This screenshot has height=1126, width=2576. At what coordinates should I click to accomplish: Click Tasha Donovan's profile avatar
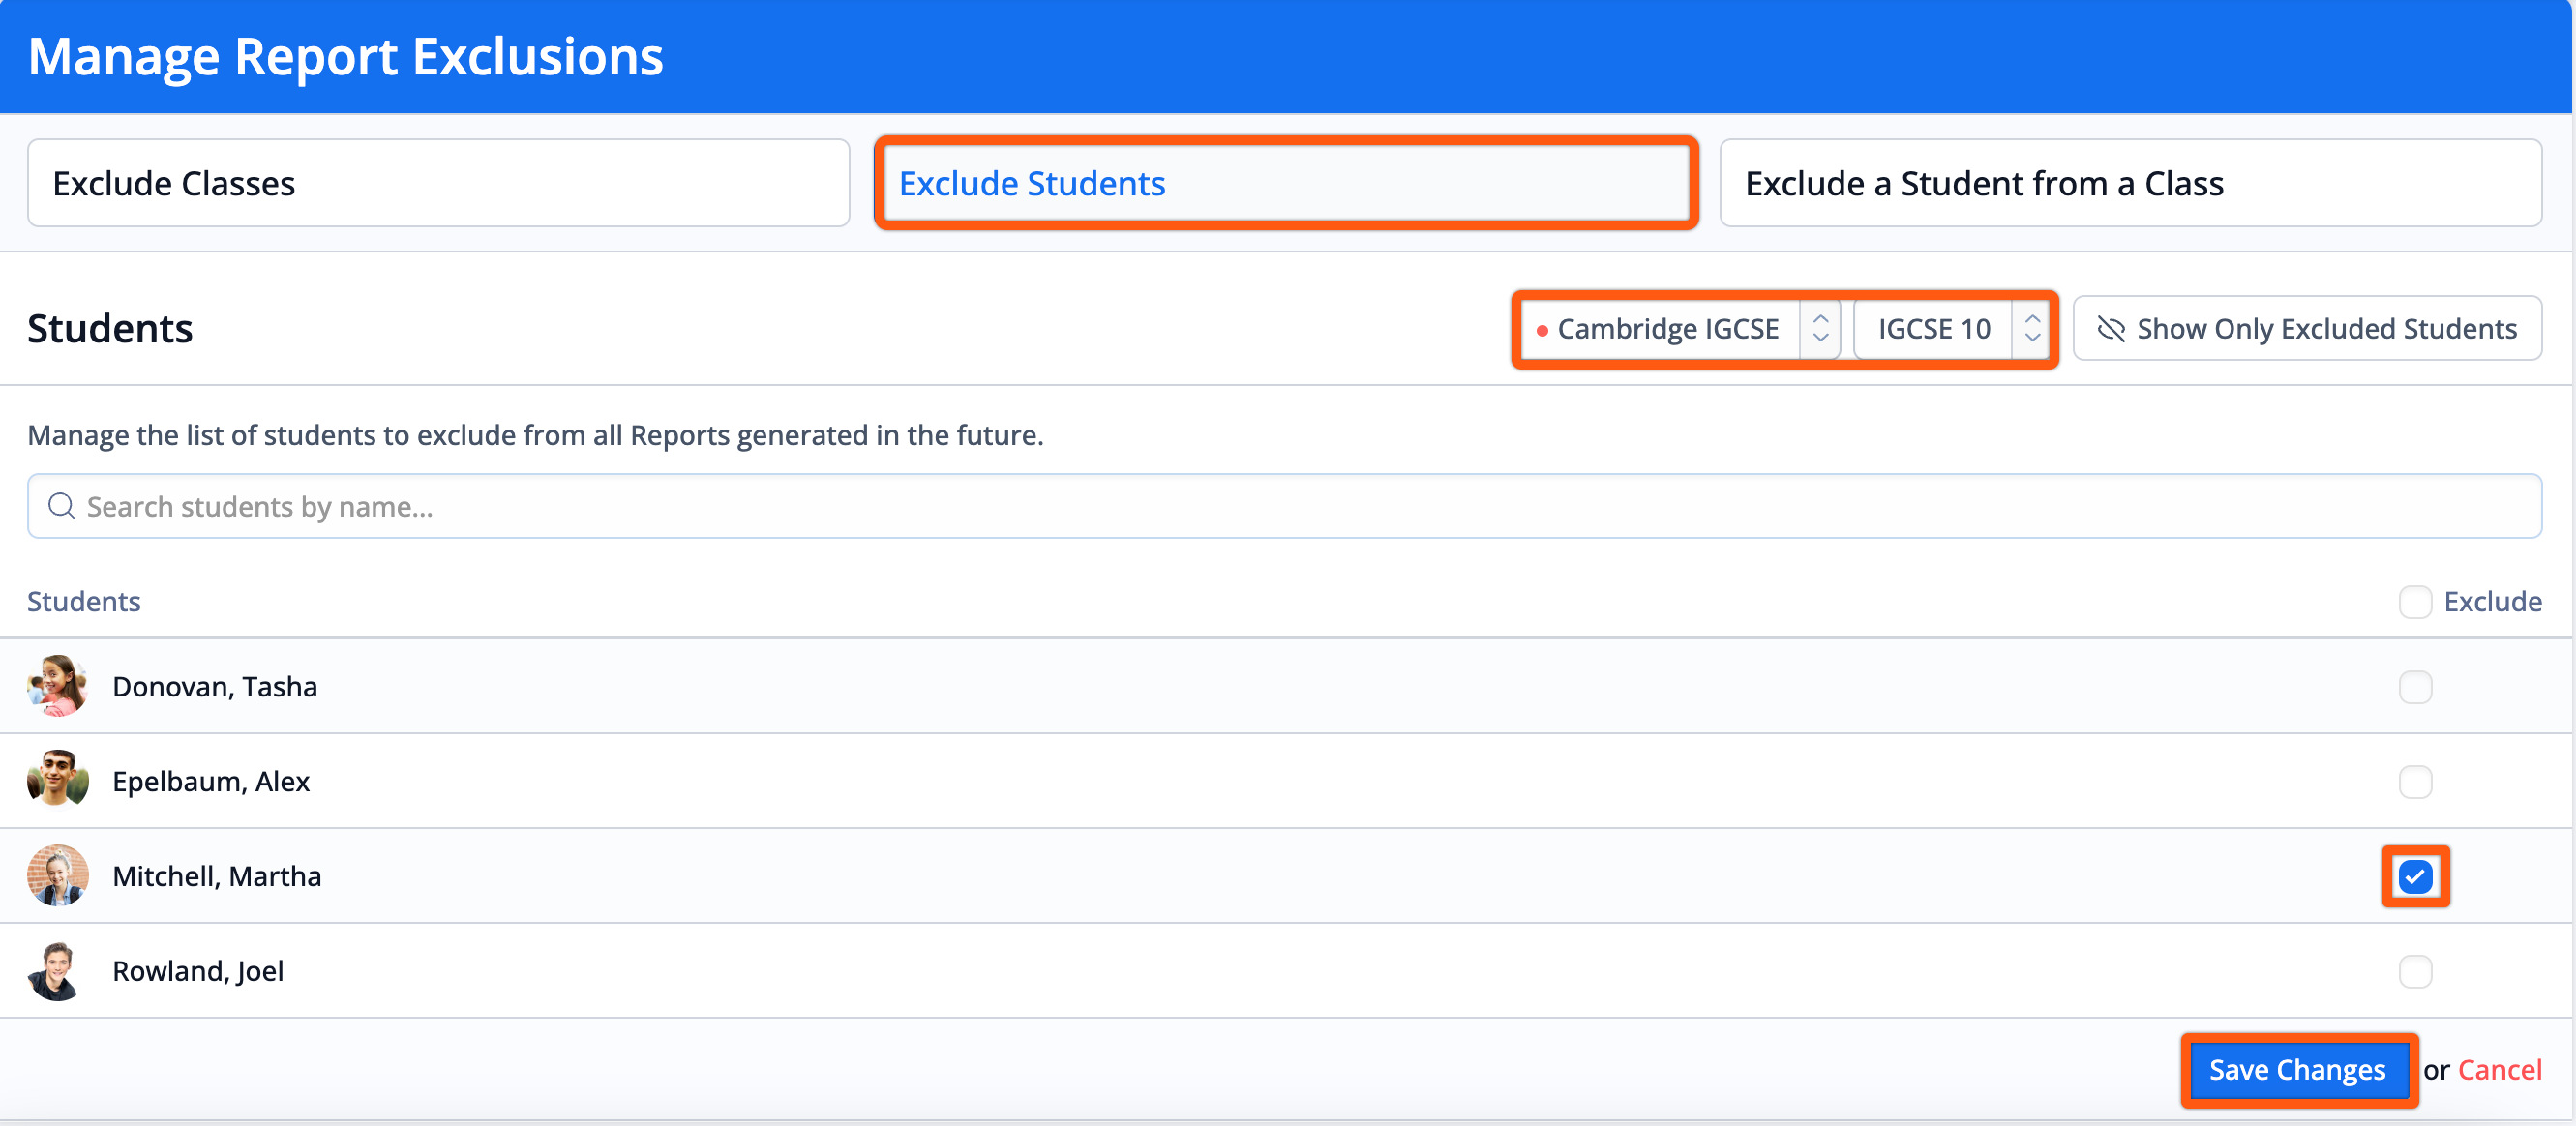[x=58, y=686]
